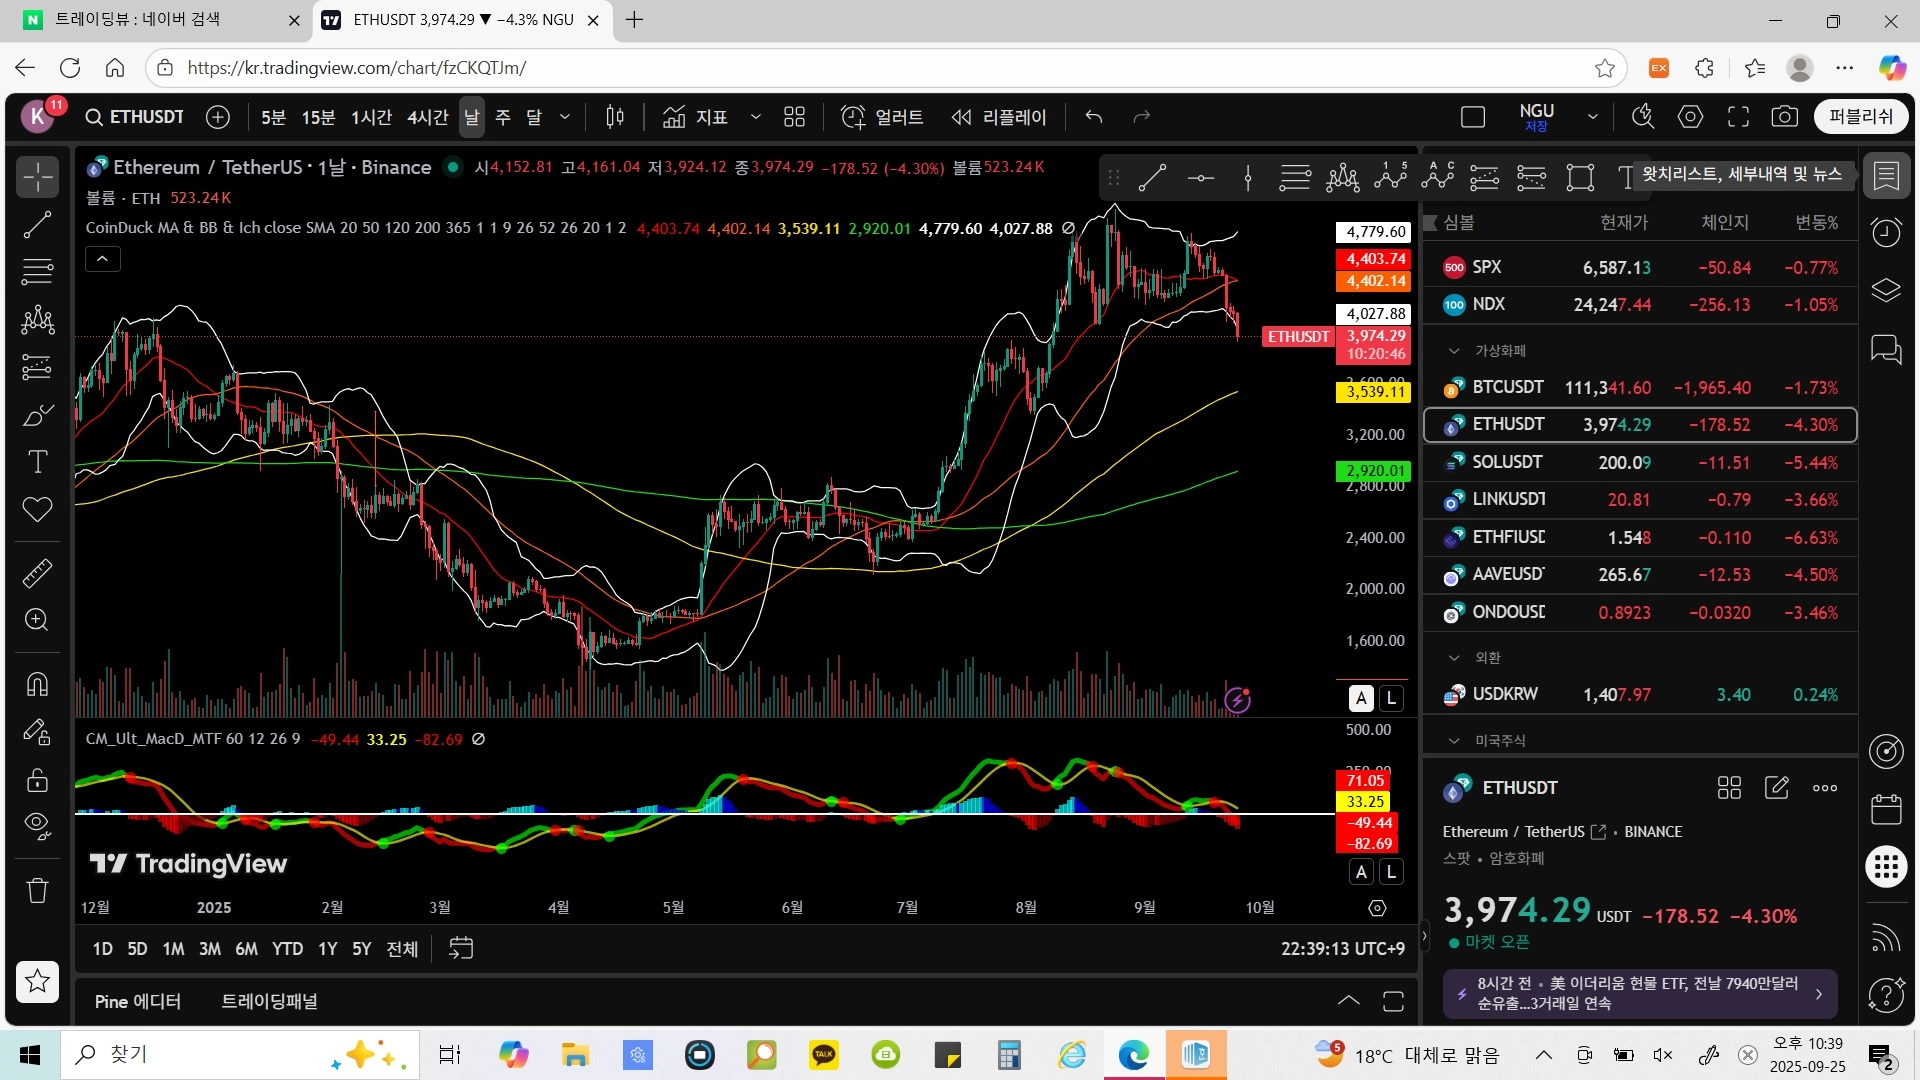The image size is (1920, 1080).
Task: Open time axis settings gear
Action: click(x=1377, y=908)
